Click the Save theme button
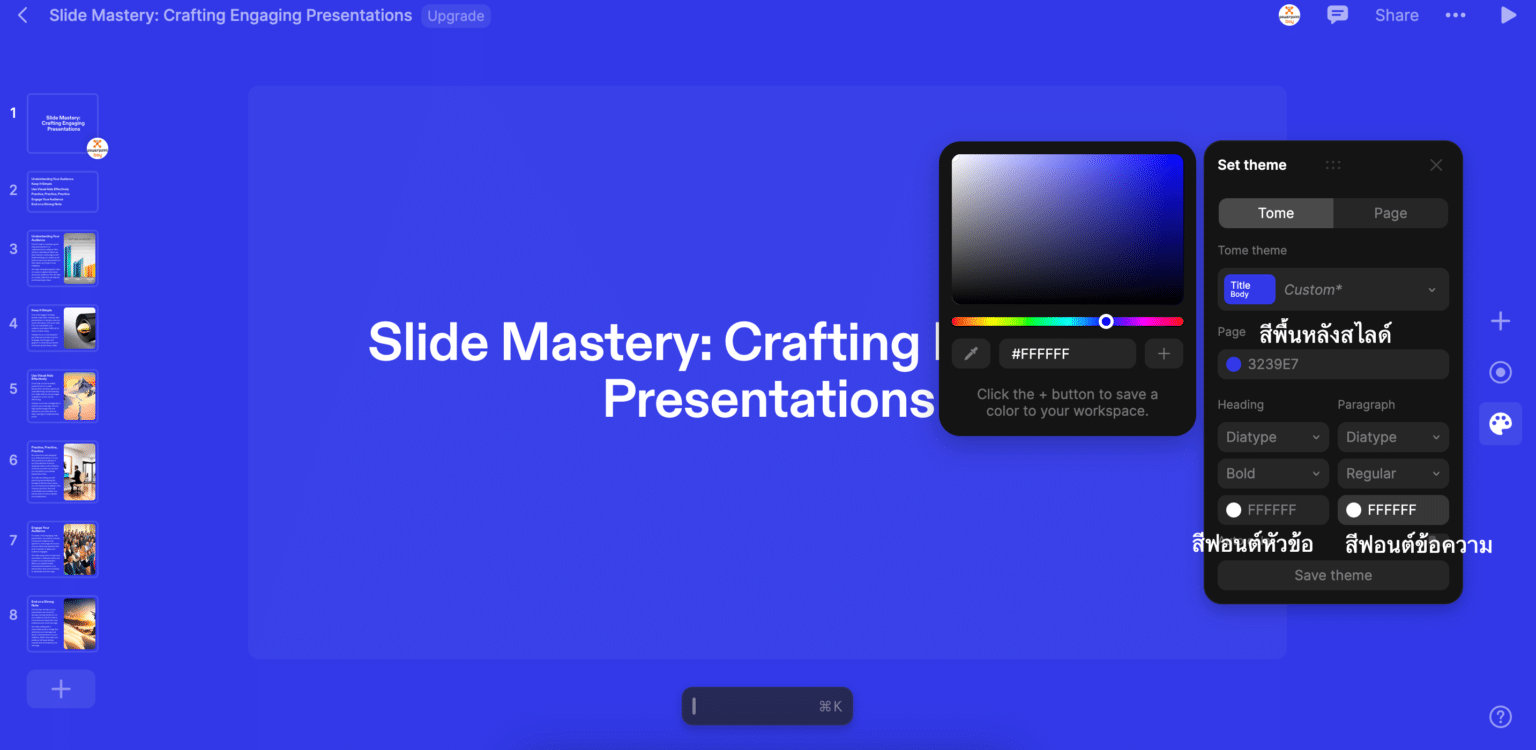 tap(1332, 575)
